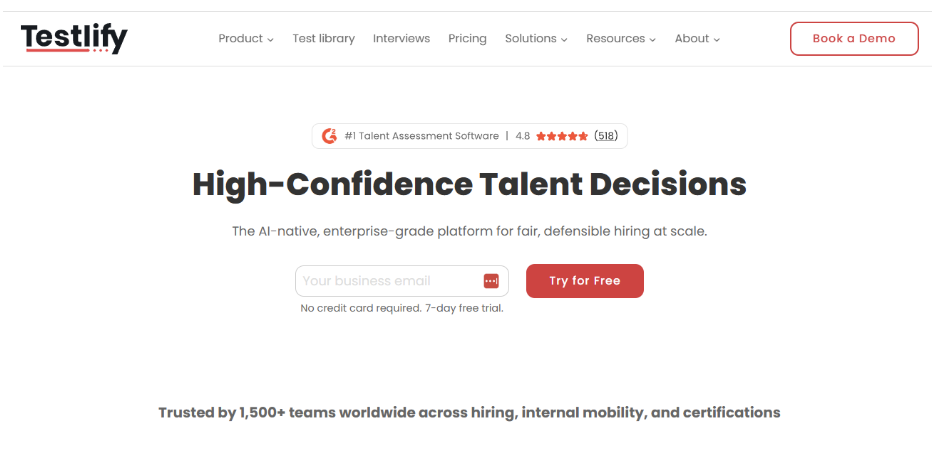Open the Interviews nav item
This screenshot has width=932, height=450.
pyautogui.click(x=401, y=39)
